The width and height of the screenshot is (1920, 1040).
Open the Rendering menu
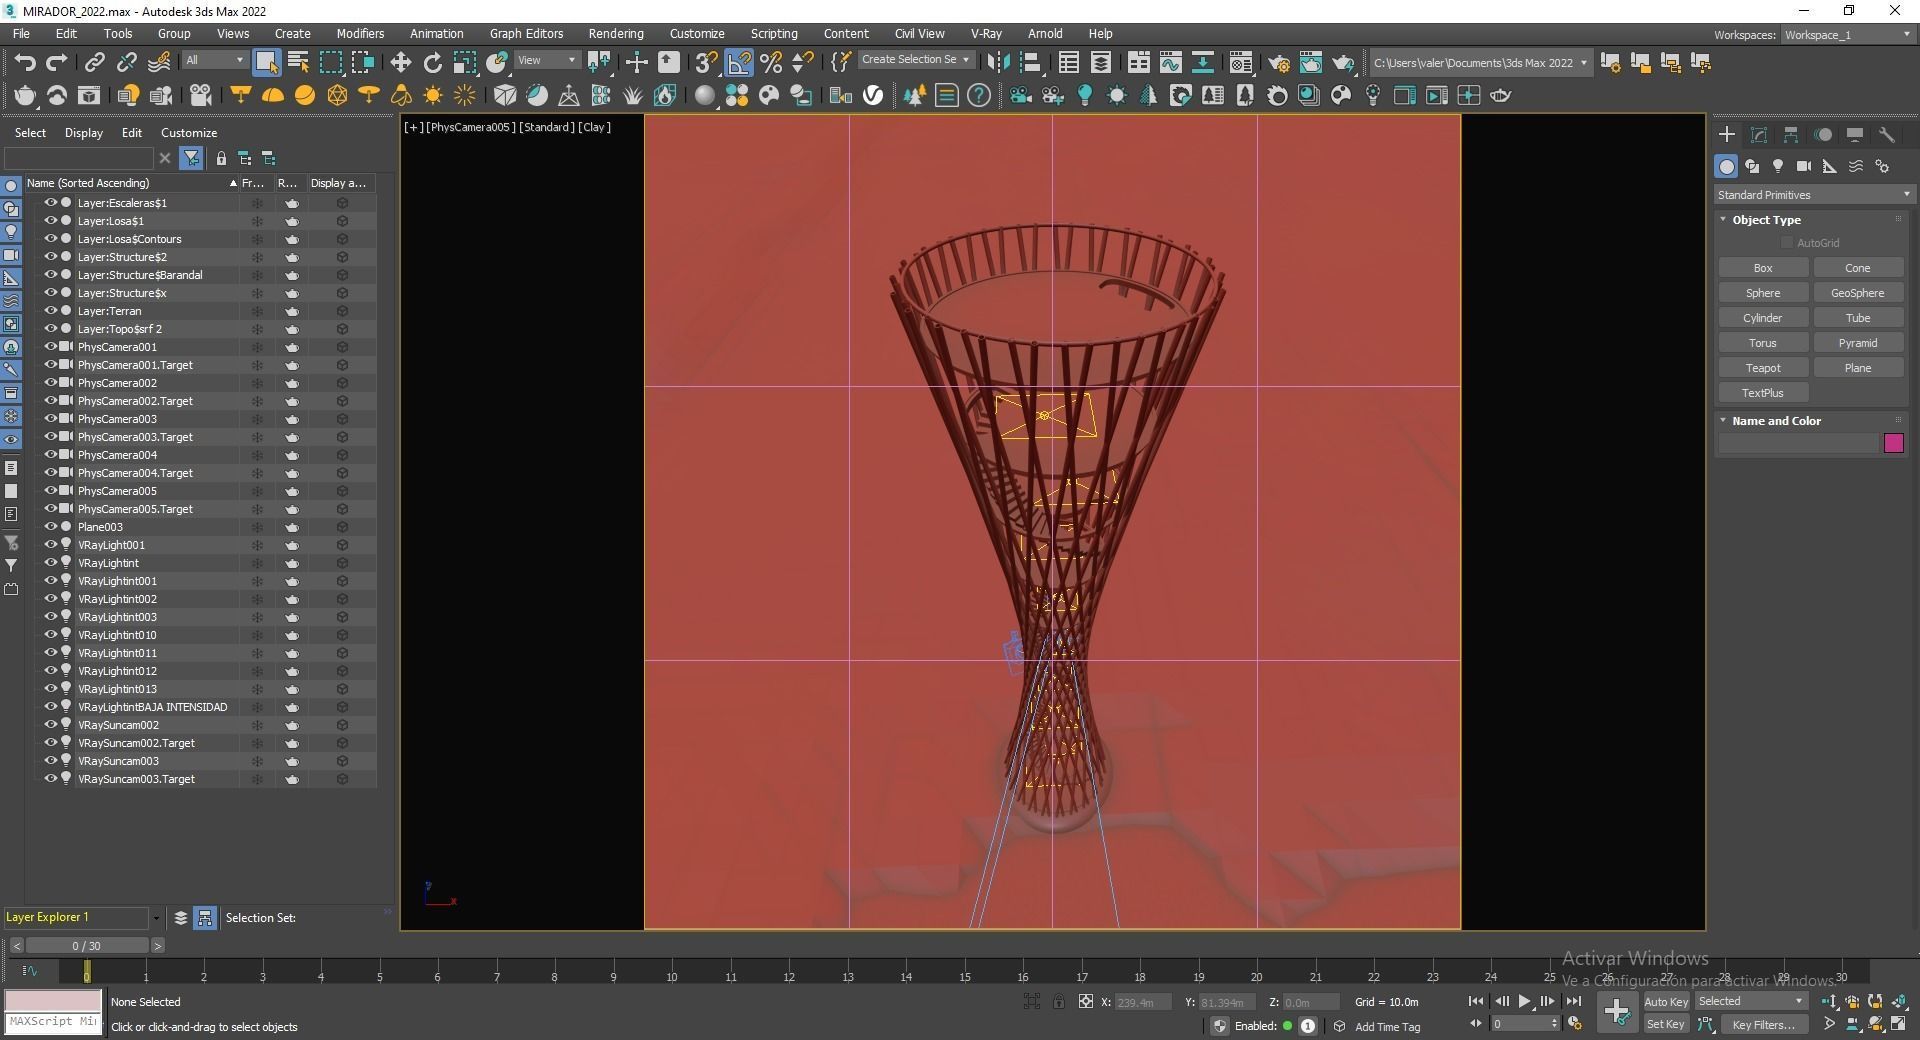pyautogui.click(x=616, y=34)
